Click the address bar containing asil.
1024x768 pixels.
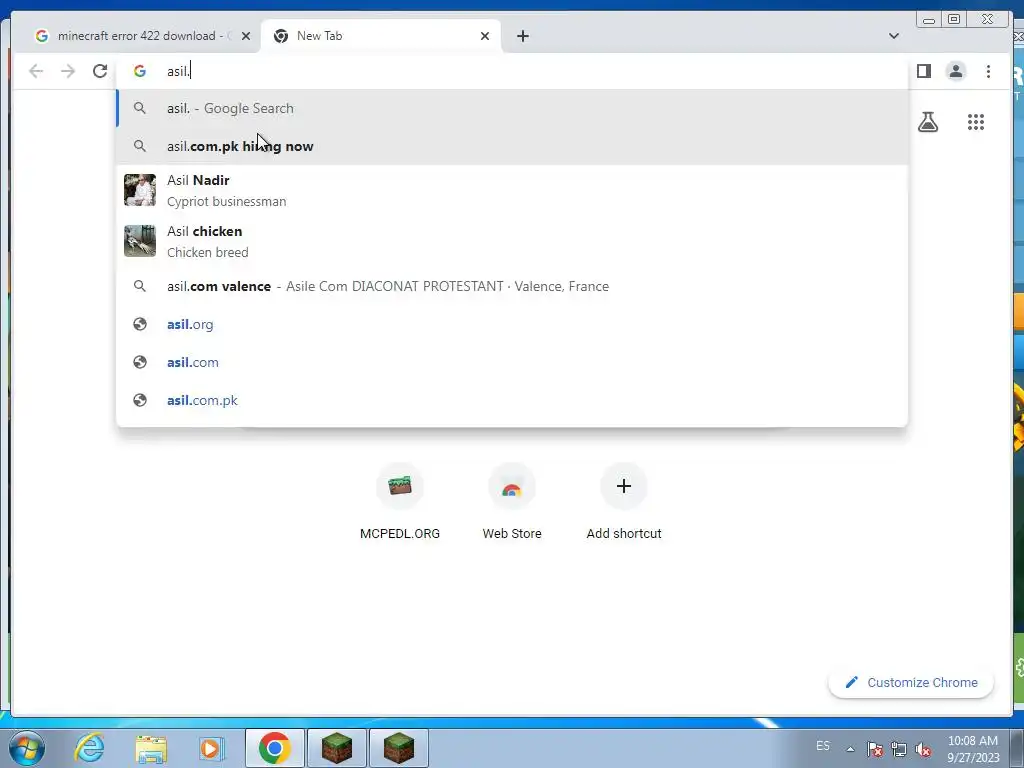coord(512,71)
